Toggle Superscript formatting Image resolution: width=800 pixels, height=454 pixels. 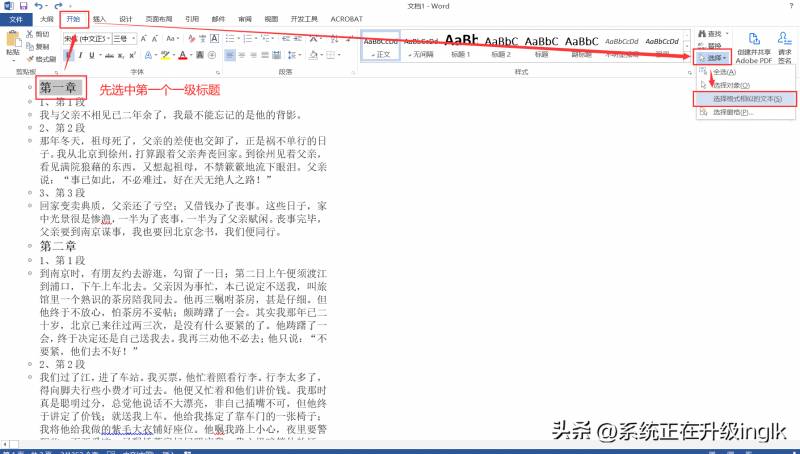click(x=133, y=55)
